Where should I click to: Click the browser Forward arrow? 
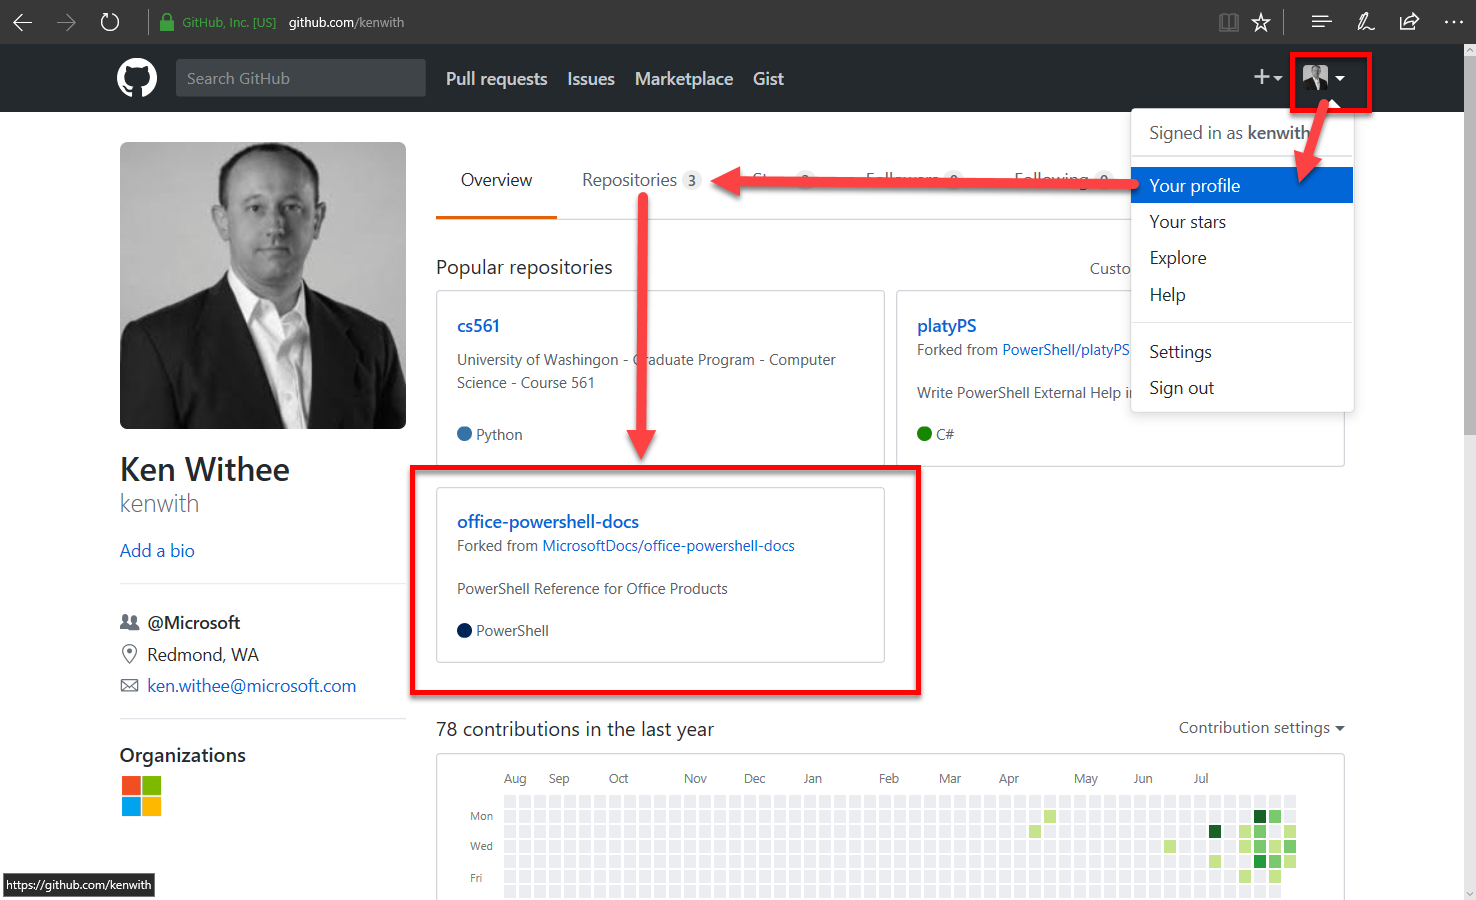point(67,22)
